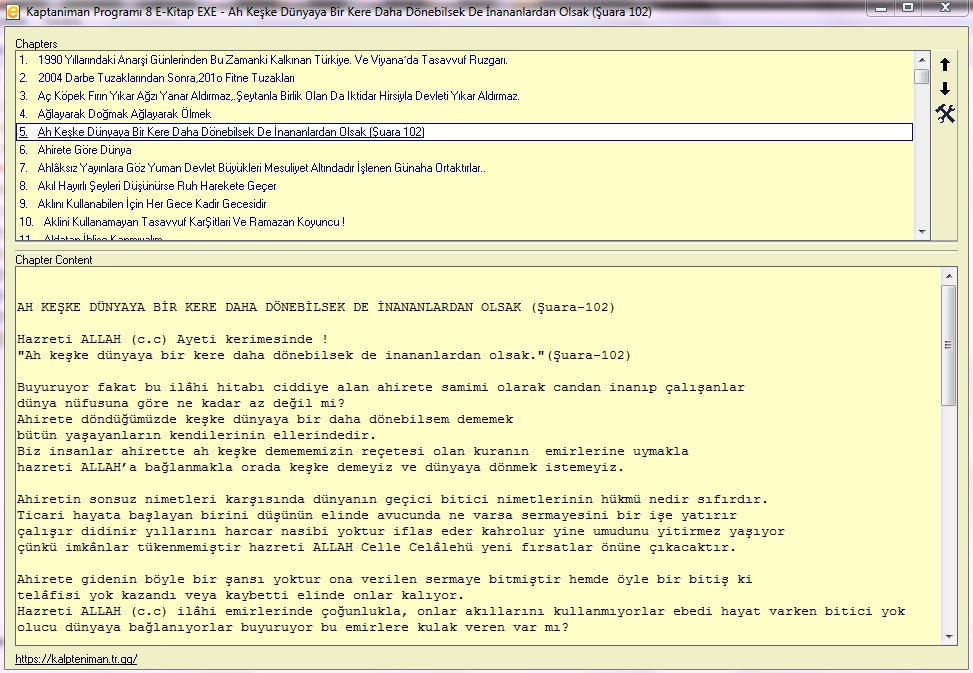Click the chapter content scrollbar thumb

click(948, 345)
